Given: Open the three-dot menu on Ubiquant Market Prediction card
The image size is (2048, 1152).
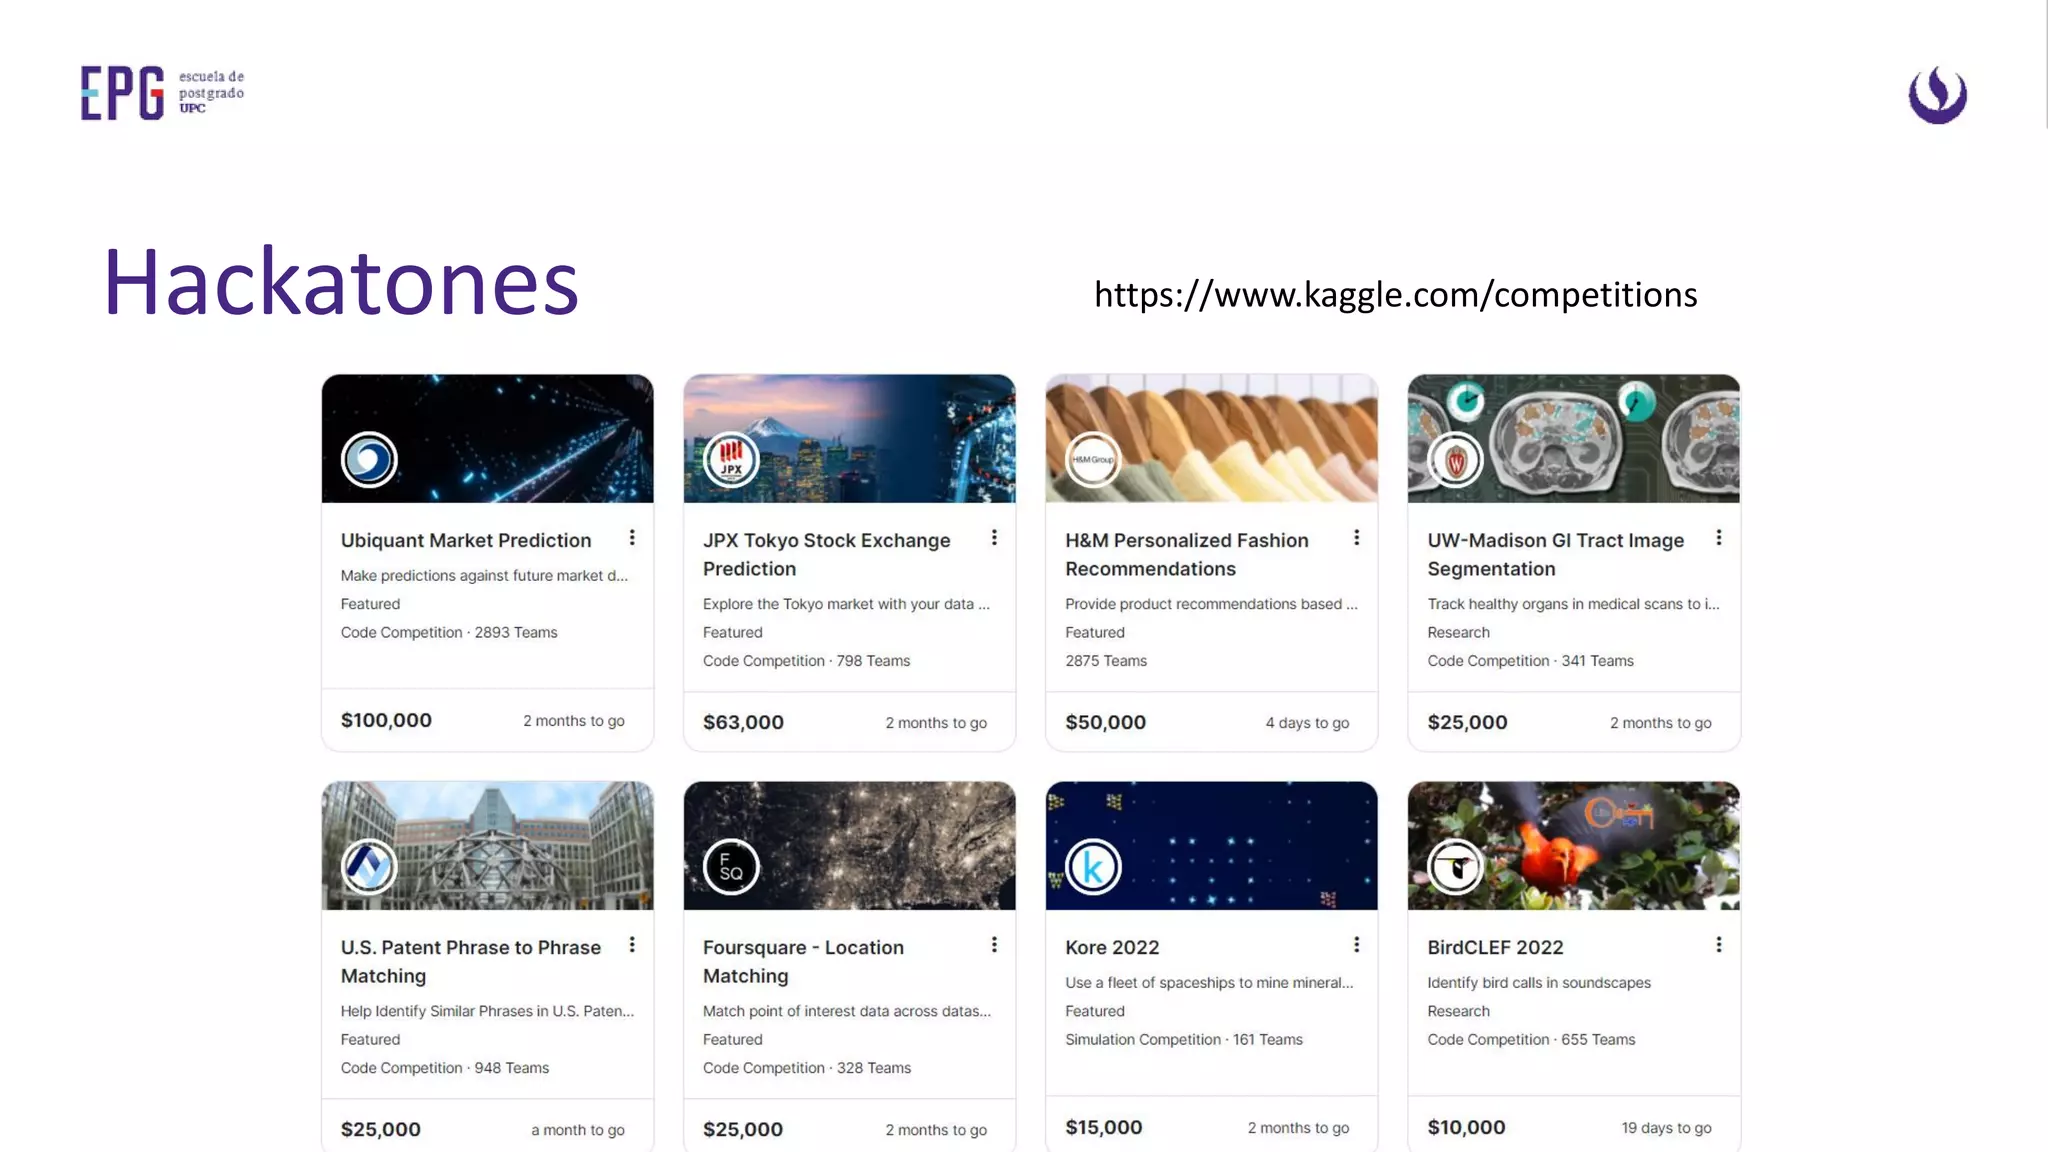Looking at the screenshot, I should click(x=632, y=538).
